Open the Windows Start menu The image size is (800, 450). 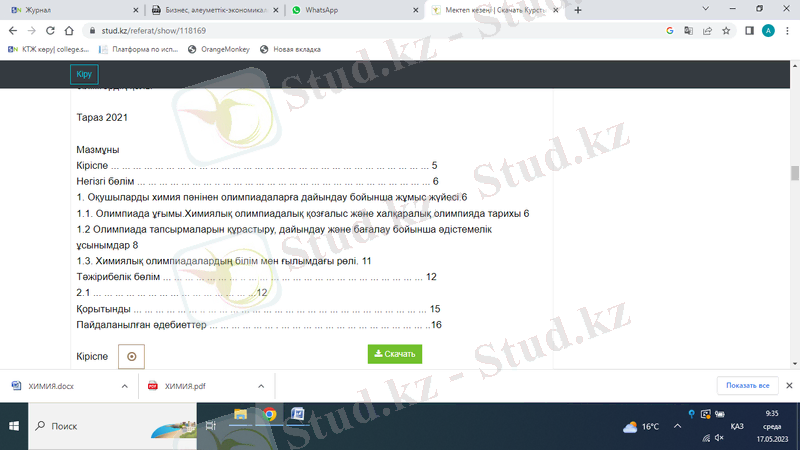pos(14,426)
